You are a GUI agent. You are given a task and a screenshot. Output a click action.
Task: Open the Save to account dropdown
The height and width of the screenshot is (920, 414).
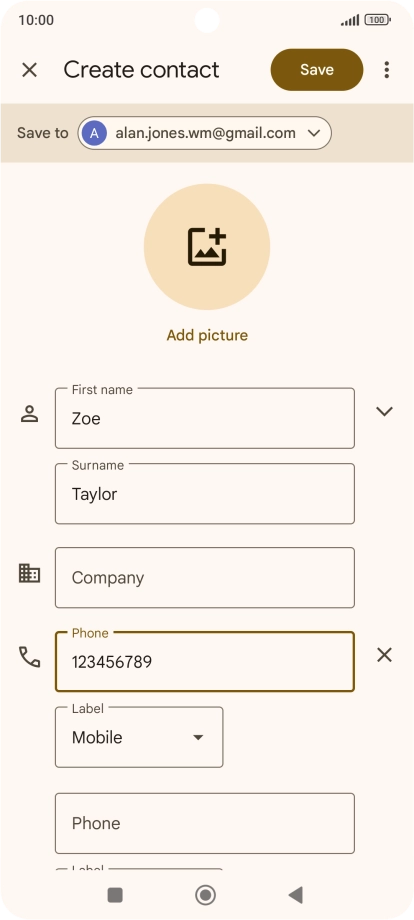click(205, 133)
